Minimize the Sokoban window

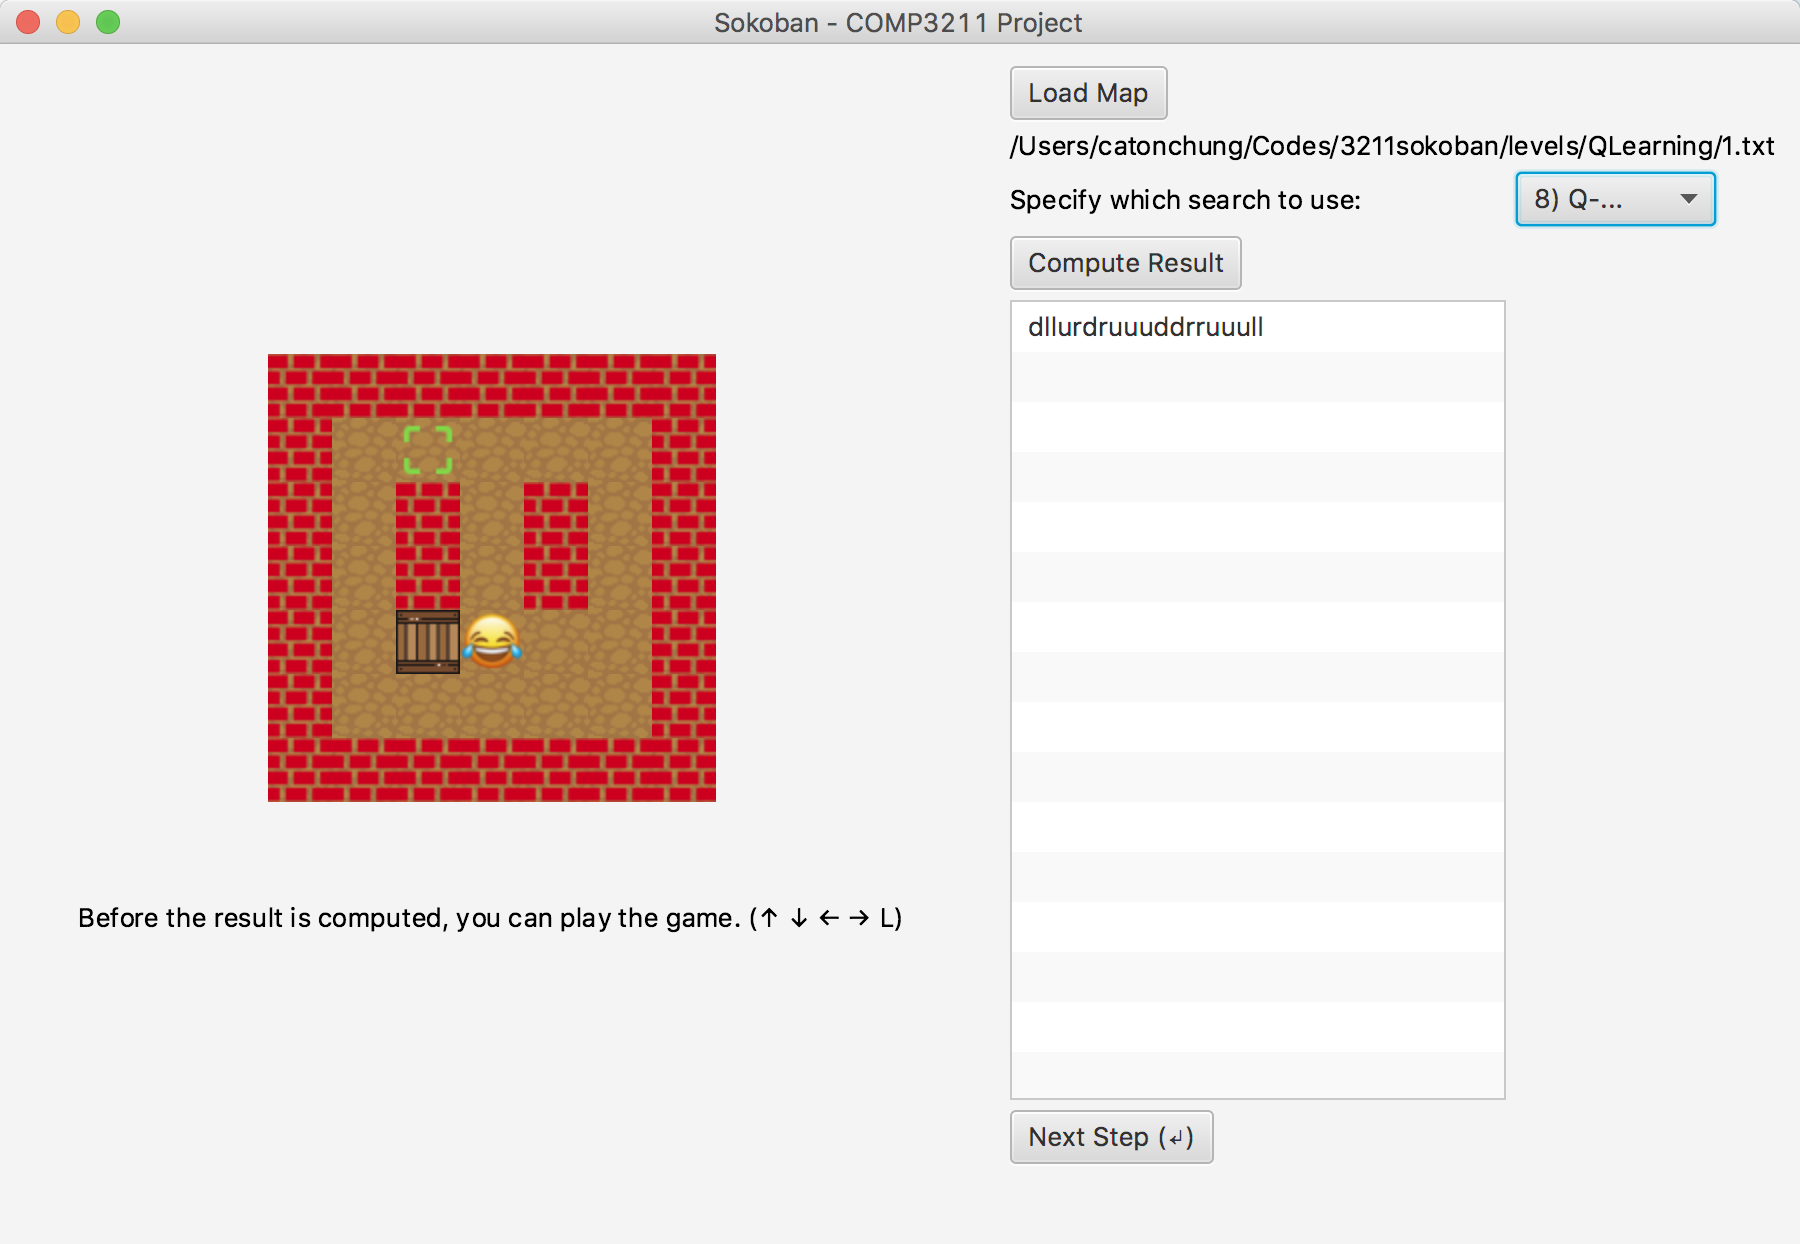pos(68,22)
